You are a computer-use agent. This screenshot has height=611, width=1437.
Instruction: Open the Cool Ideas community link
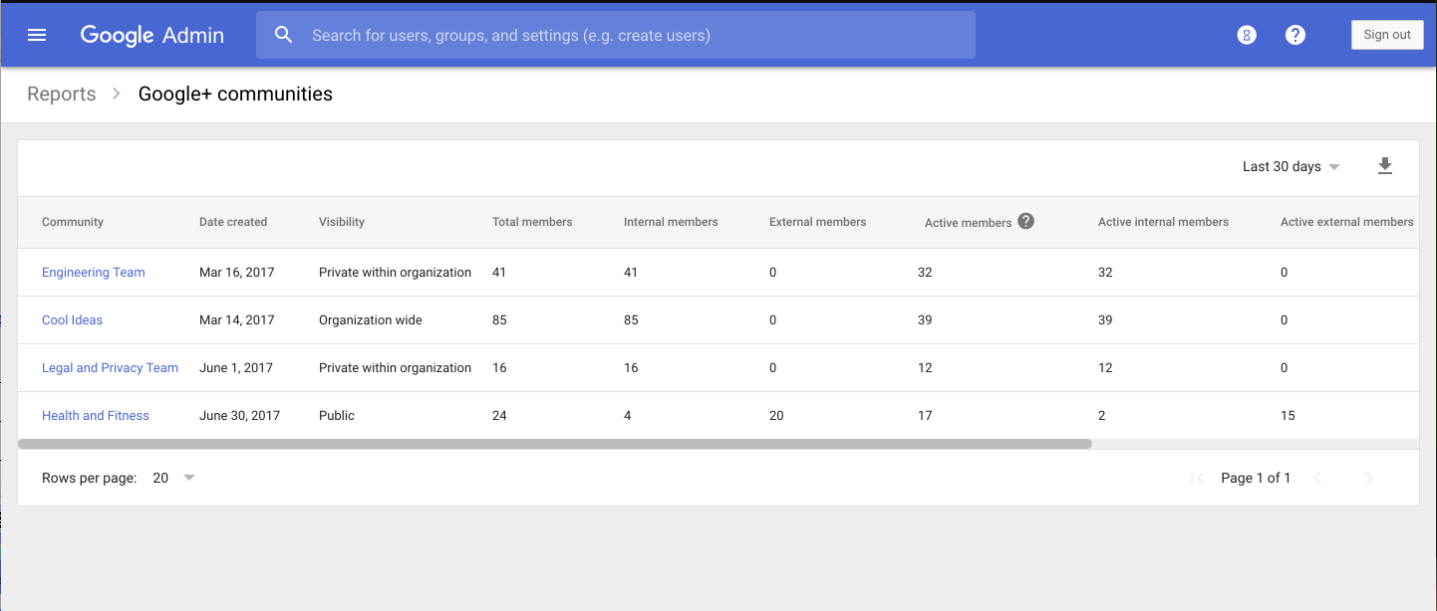pos(72,320)
